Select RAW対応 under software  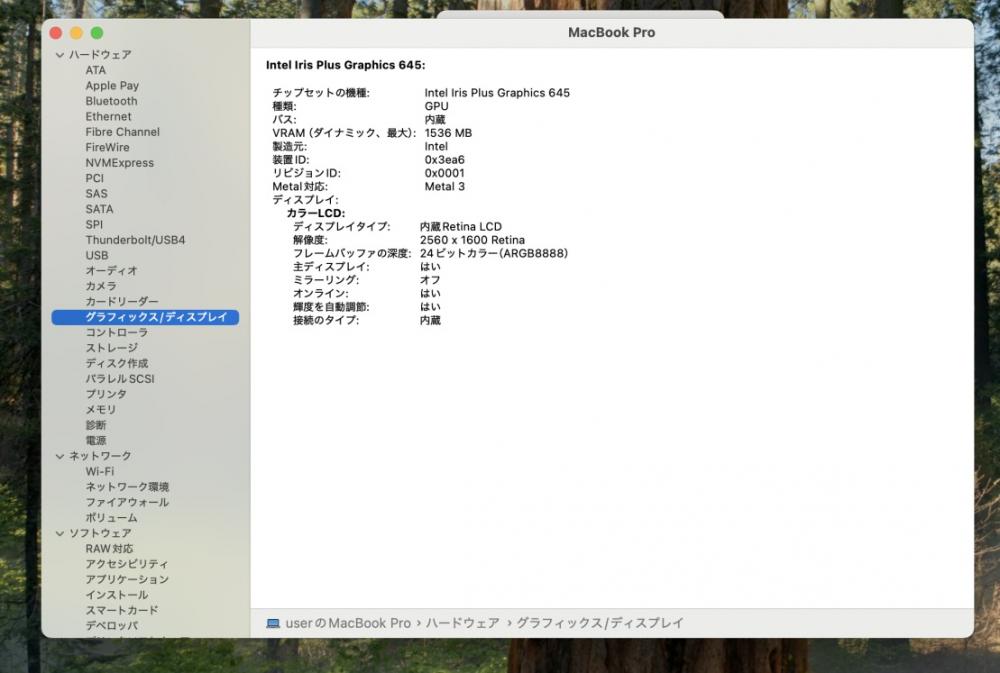109,549
